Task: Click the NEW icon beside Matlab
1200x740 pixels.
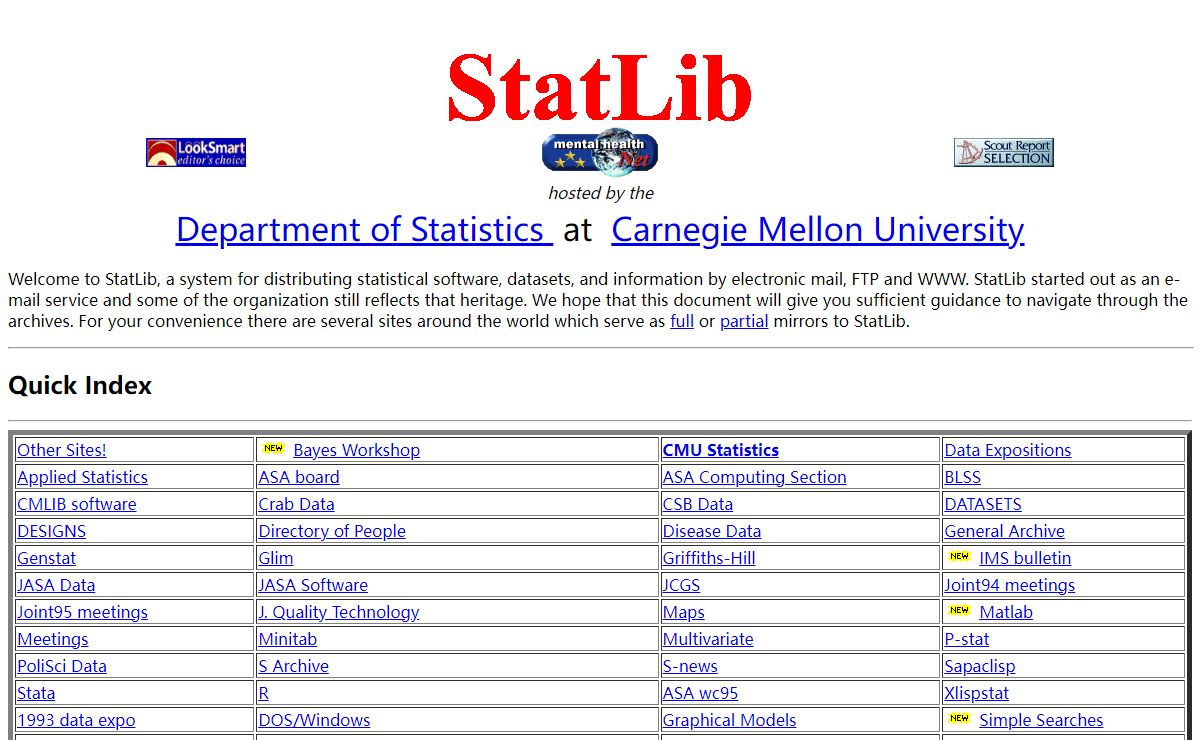Action: tap(959, 611)
